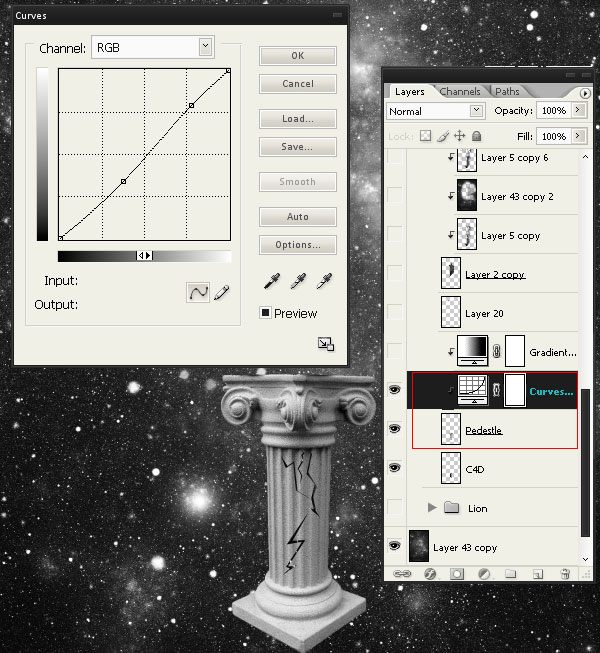Image resolution: width=600 pixels, height=653 pixels.
Task: Choose the curve point editing tool
Action: coord(198,292)
